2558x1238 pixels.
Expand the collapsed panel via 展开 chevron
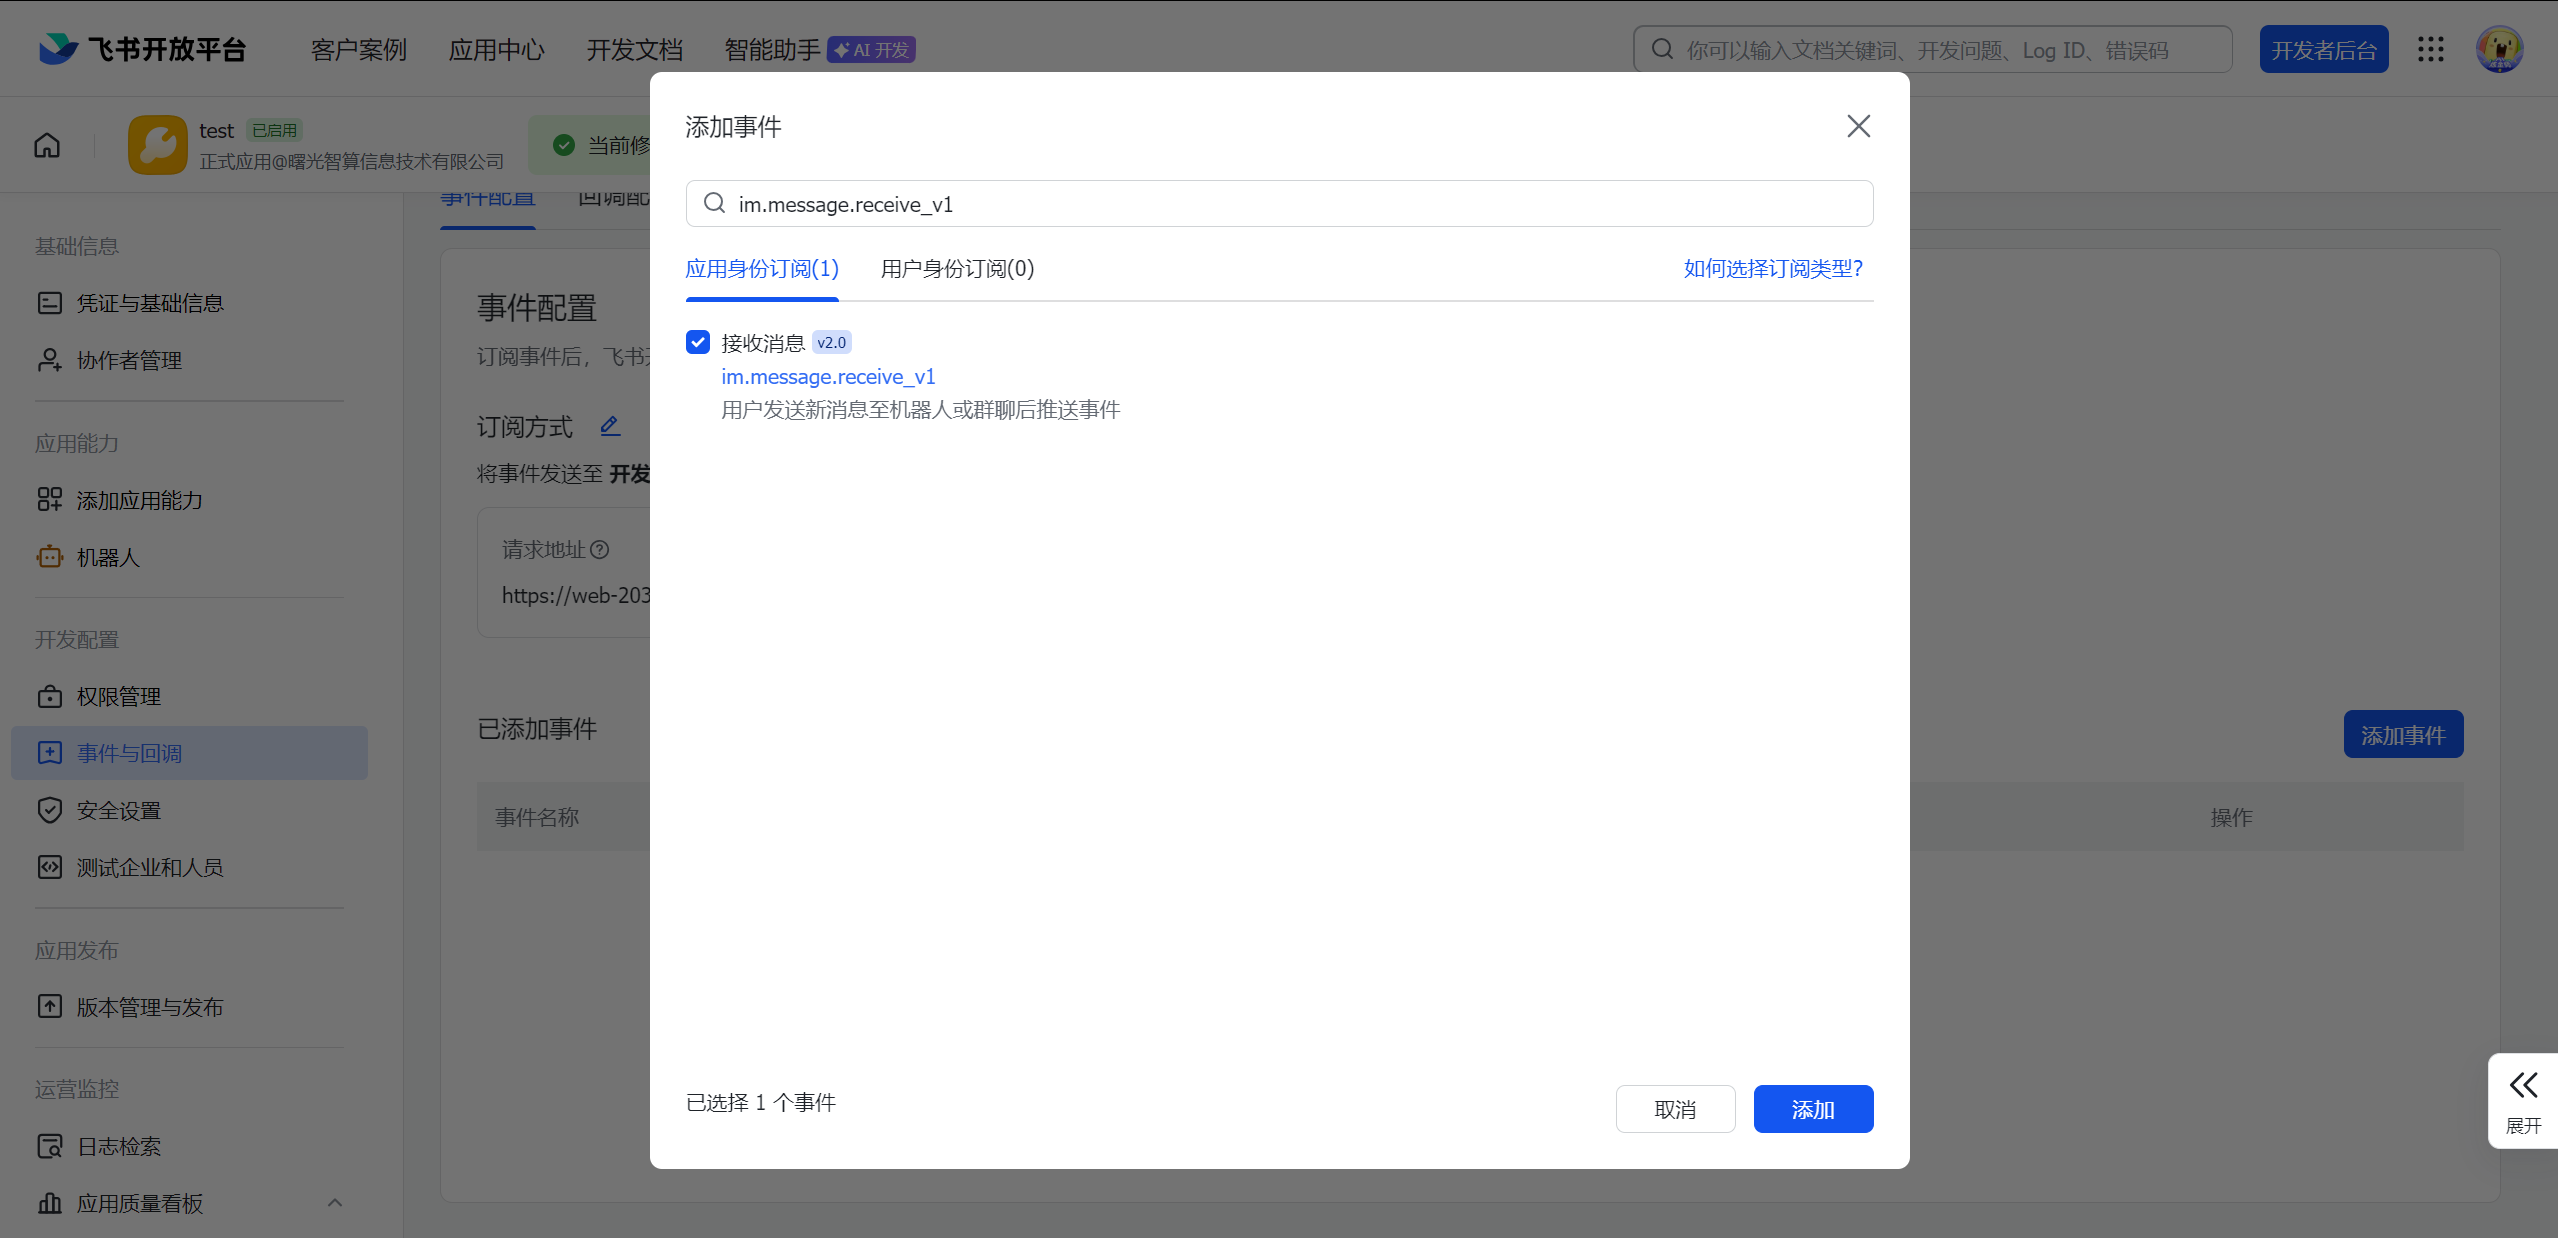tap(2522, 1085)
